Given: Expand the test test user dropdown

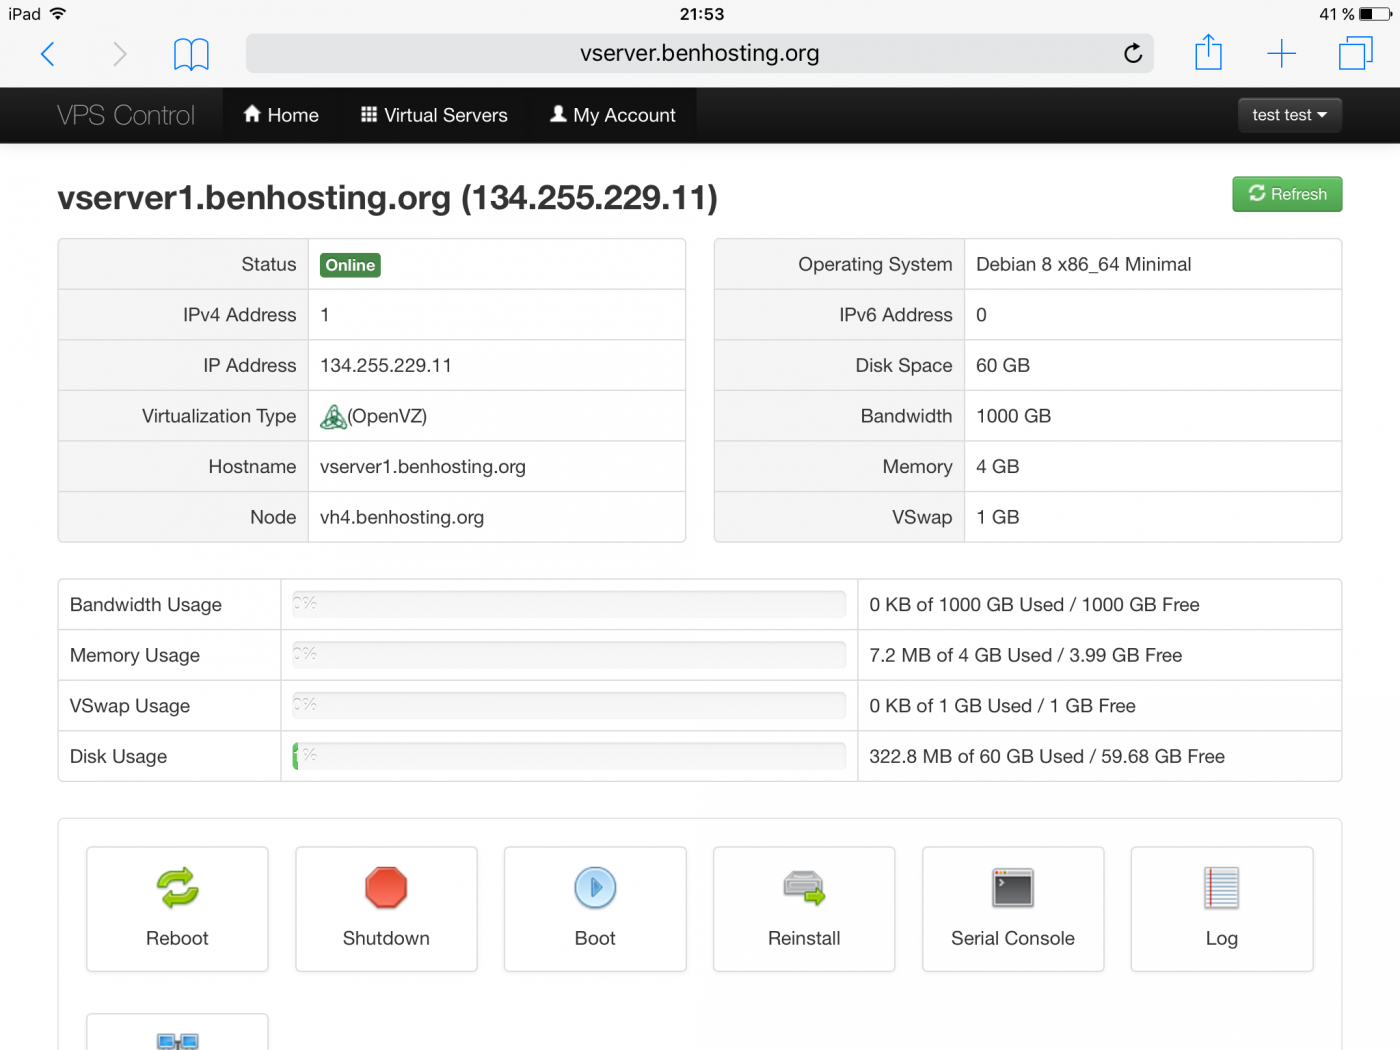Looking at the screenshot, I should (1289, 115).
